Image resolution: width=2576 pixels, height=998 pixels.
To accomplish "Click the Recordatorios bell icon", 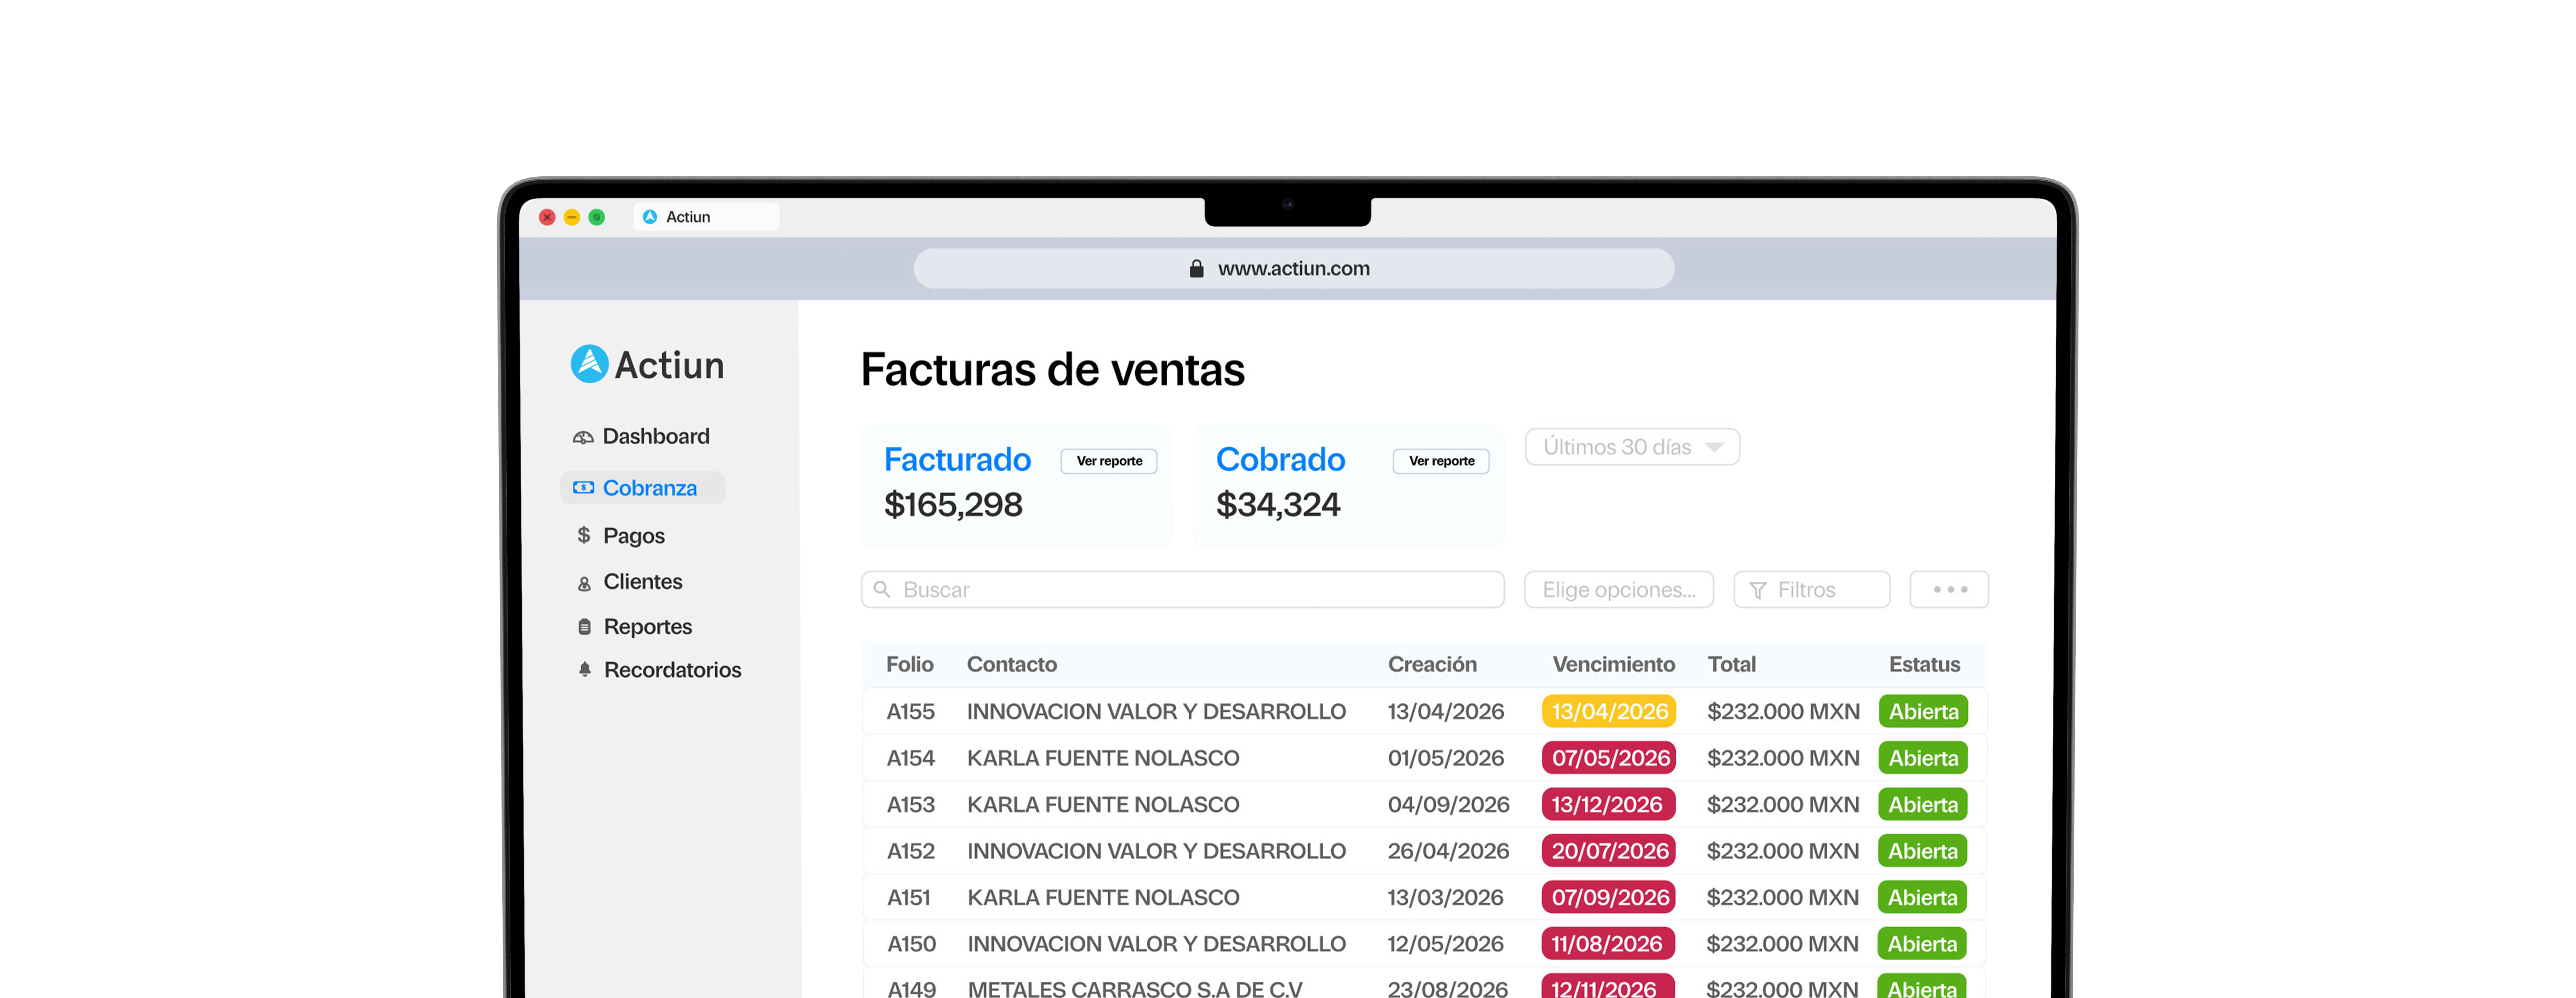I will point(584,669).
